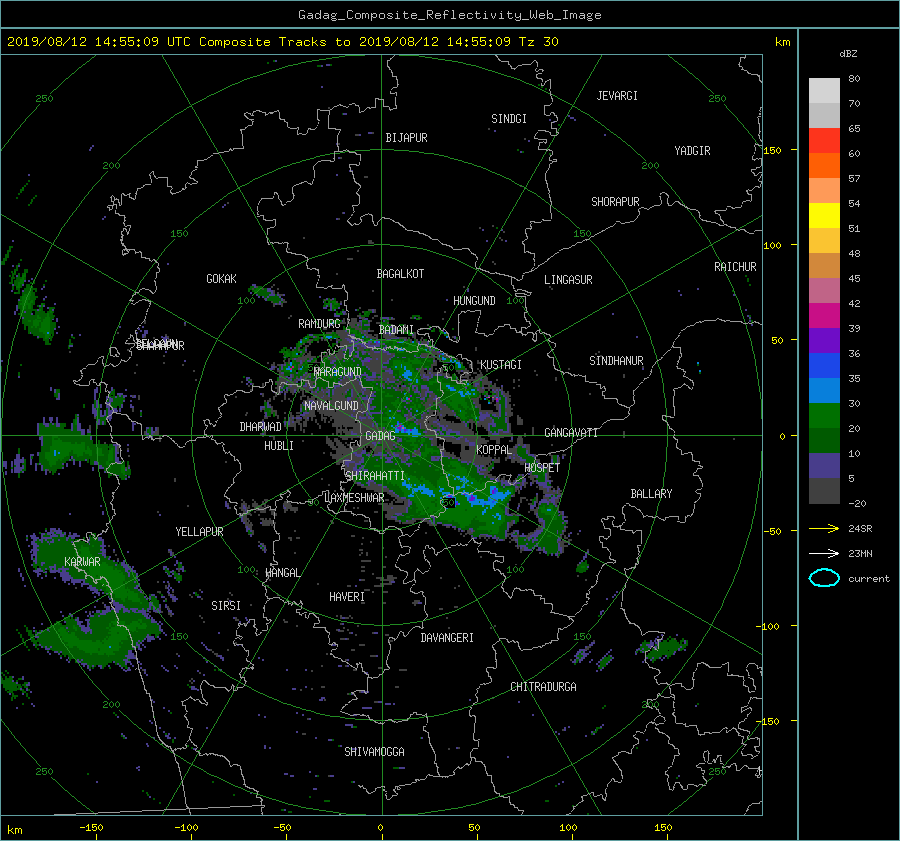Click the LINGASUR town label
The width and height of the screenshot is (900, 841).
[568, 280]
